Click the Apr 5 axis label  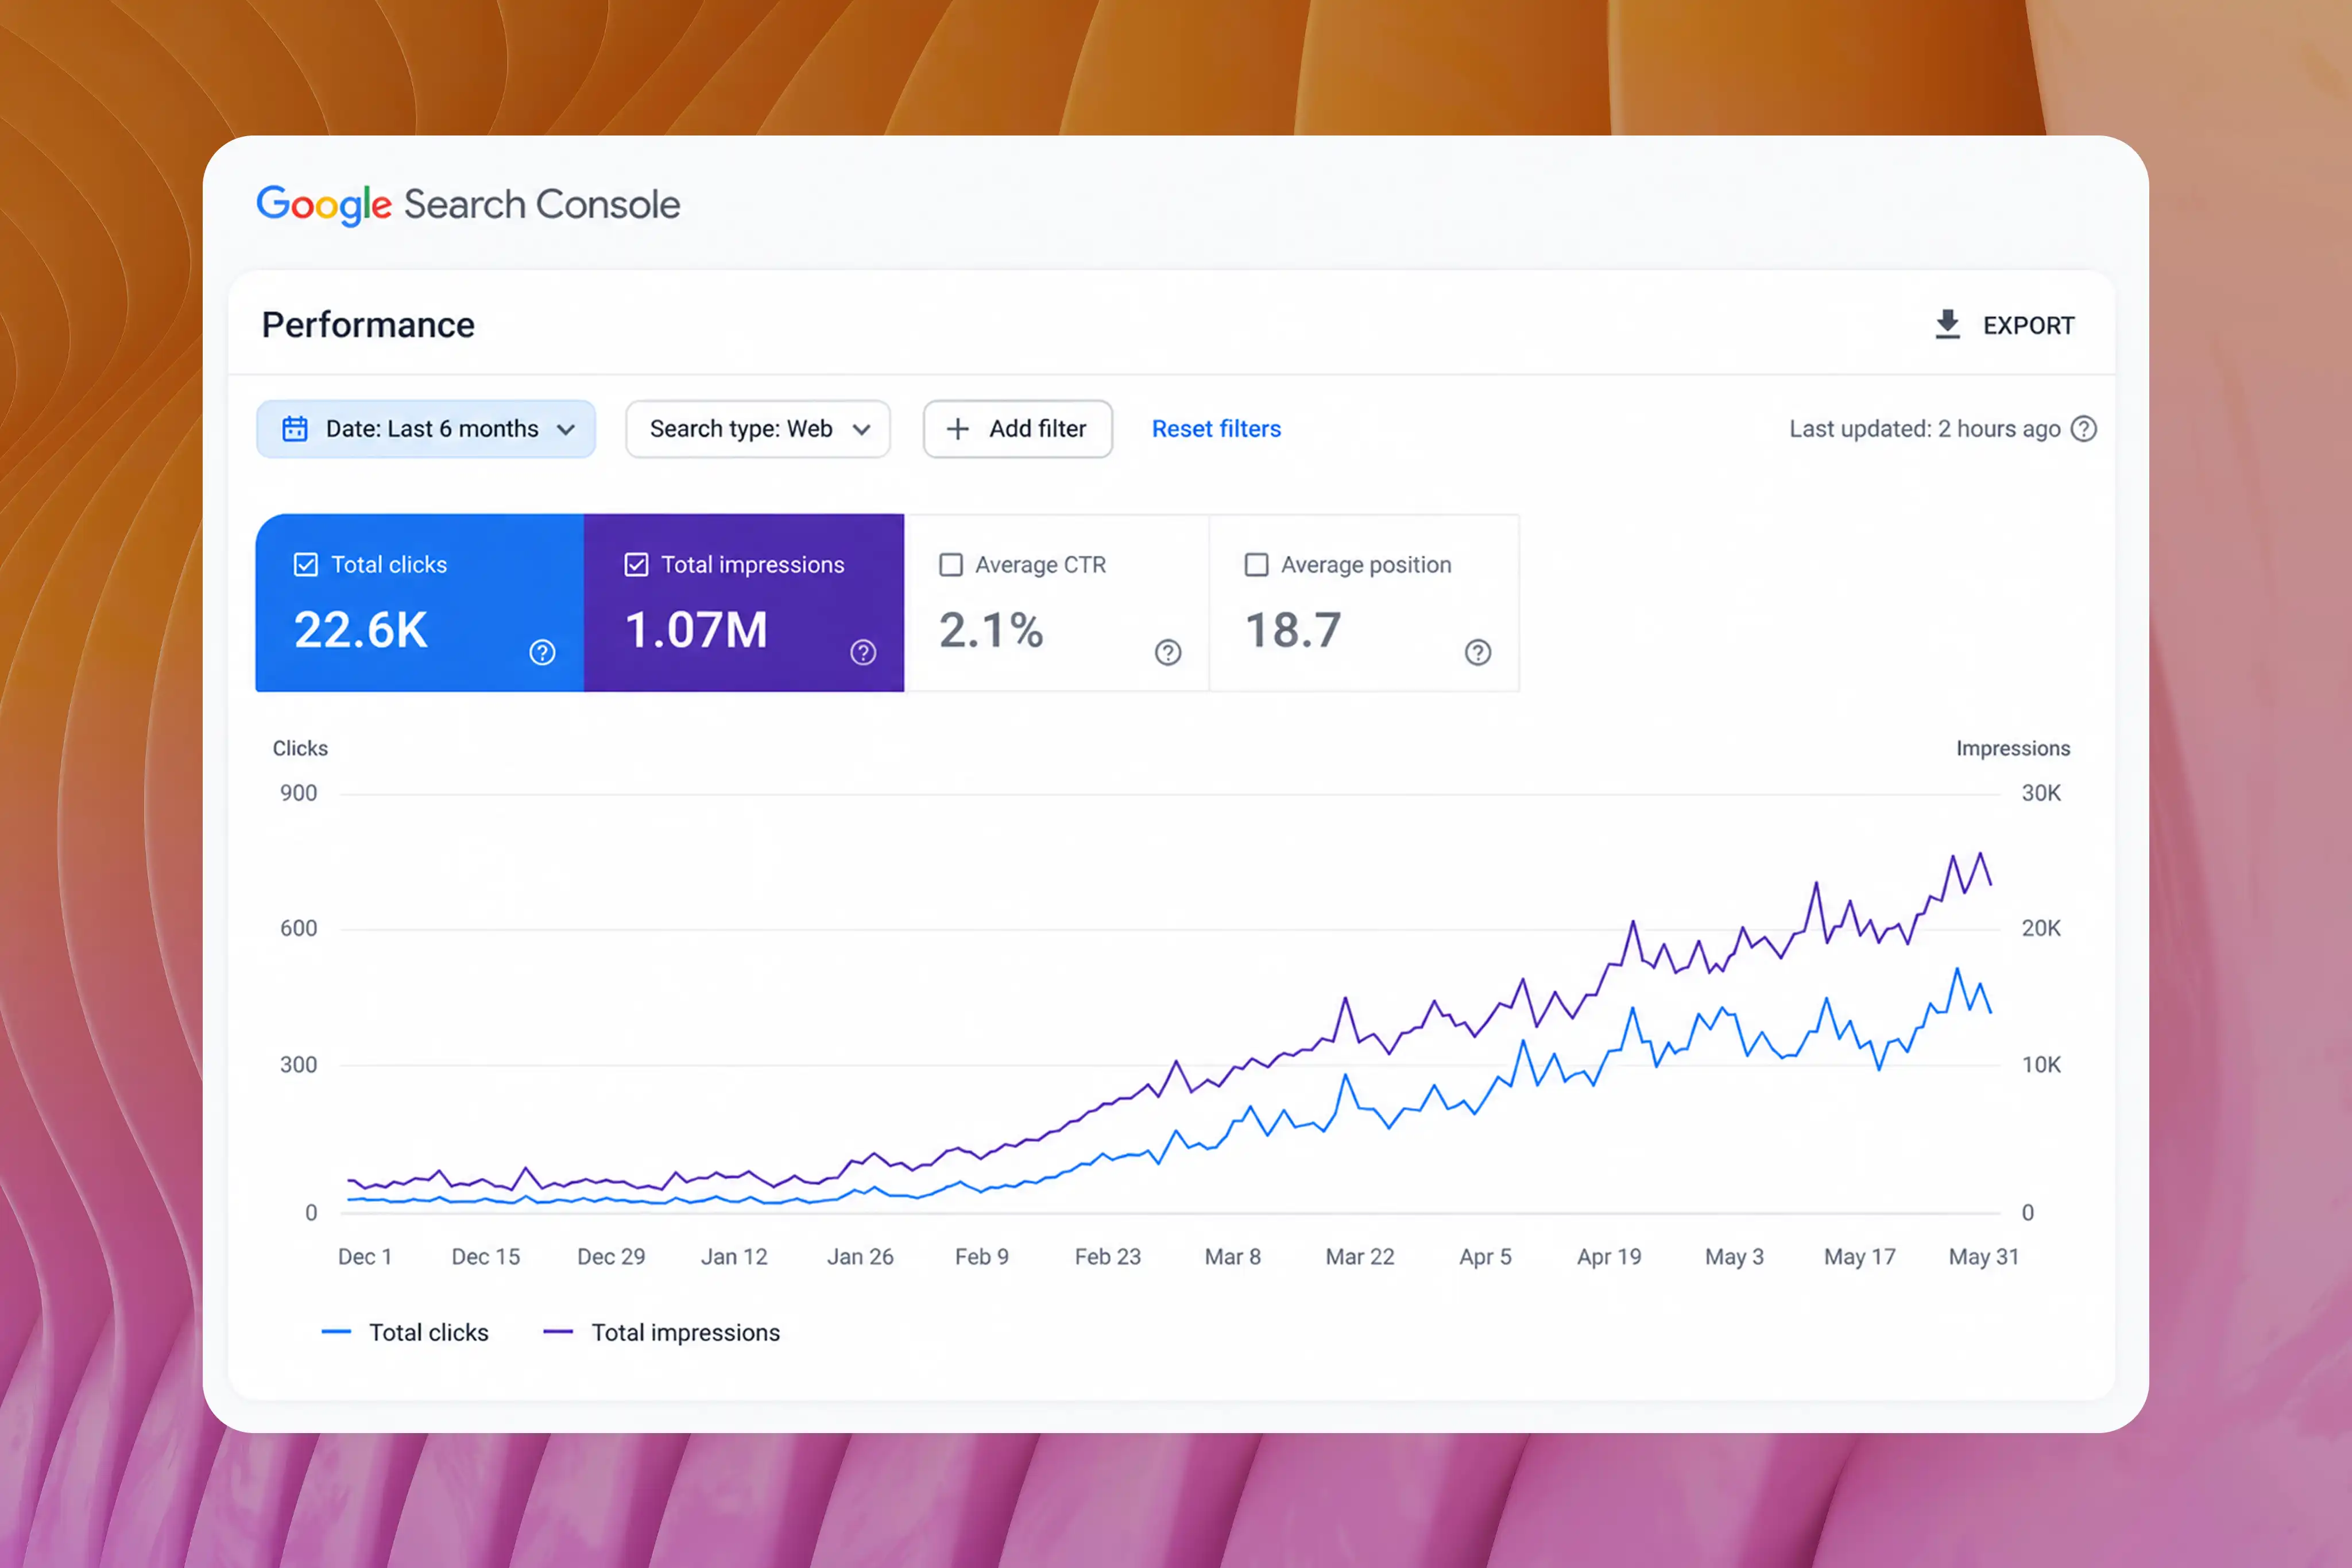pyautogui.click(x=1485, y=1257)
